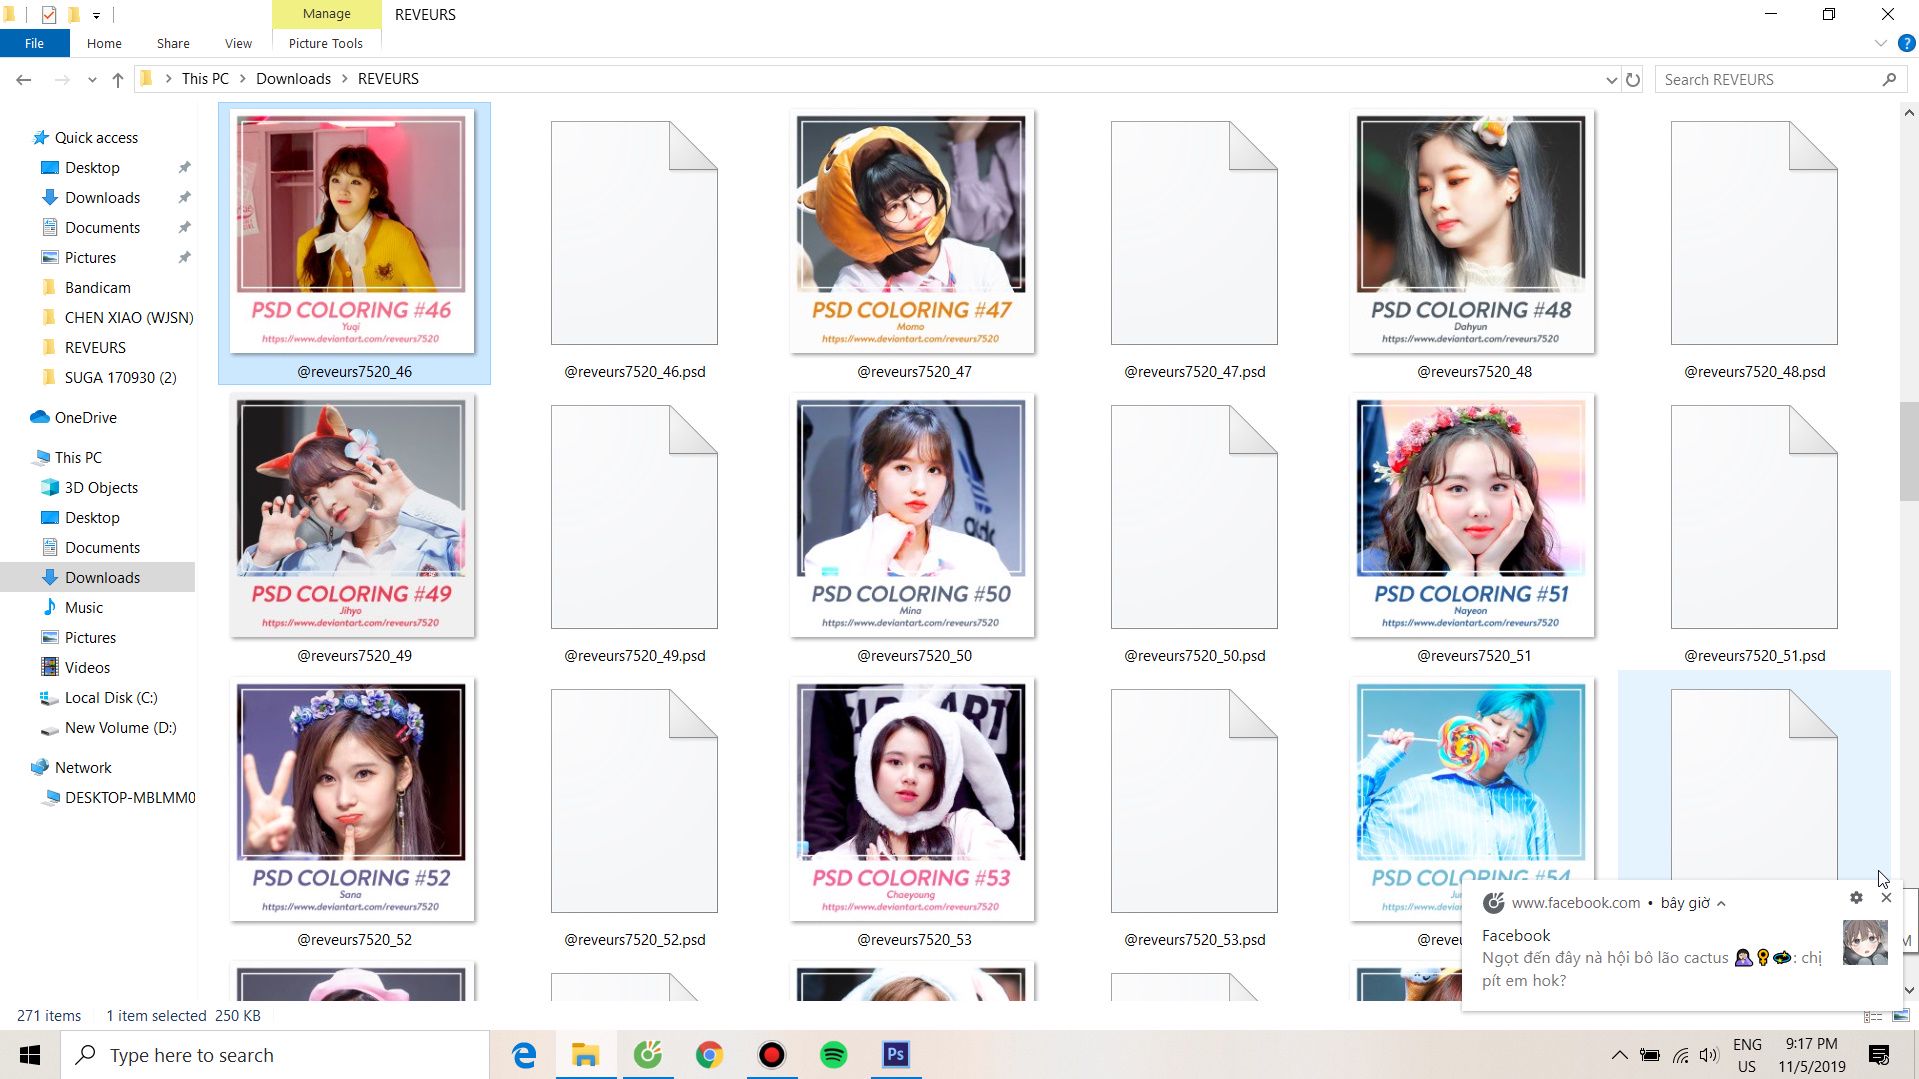Click This PC in the address breadcrumb

205,79
